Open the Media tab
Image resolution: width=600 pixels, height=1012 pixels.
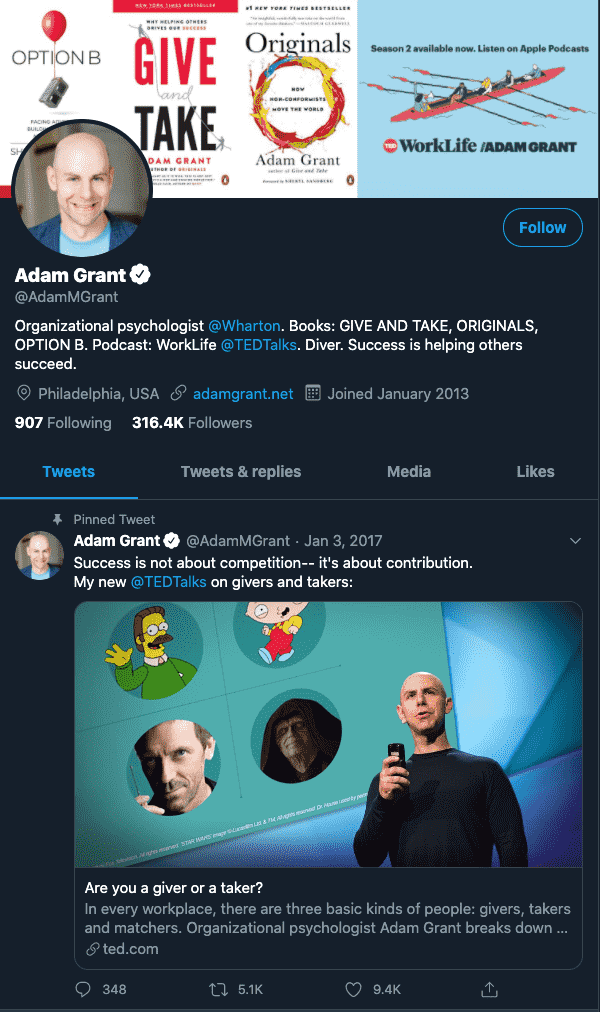[409, 472]
